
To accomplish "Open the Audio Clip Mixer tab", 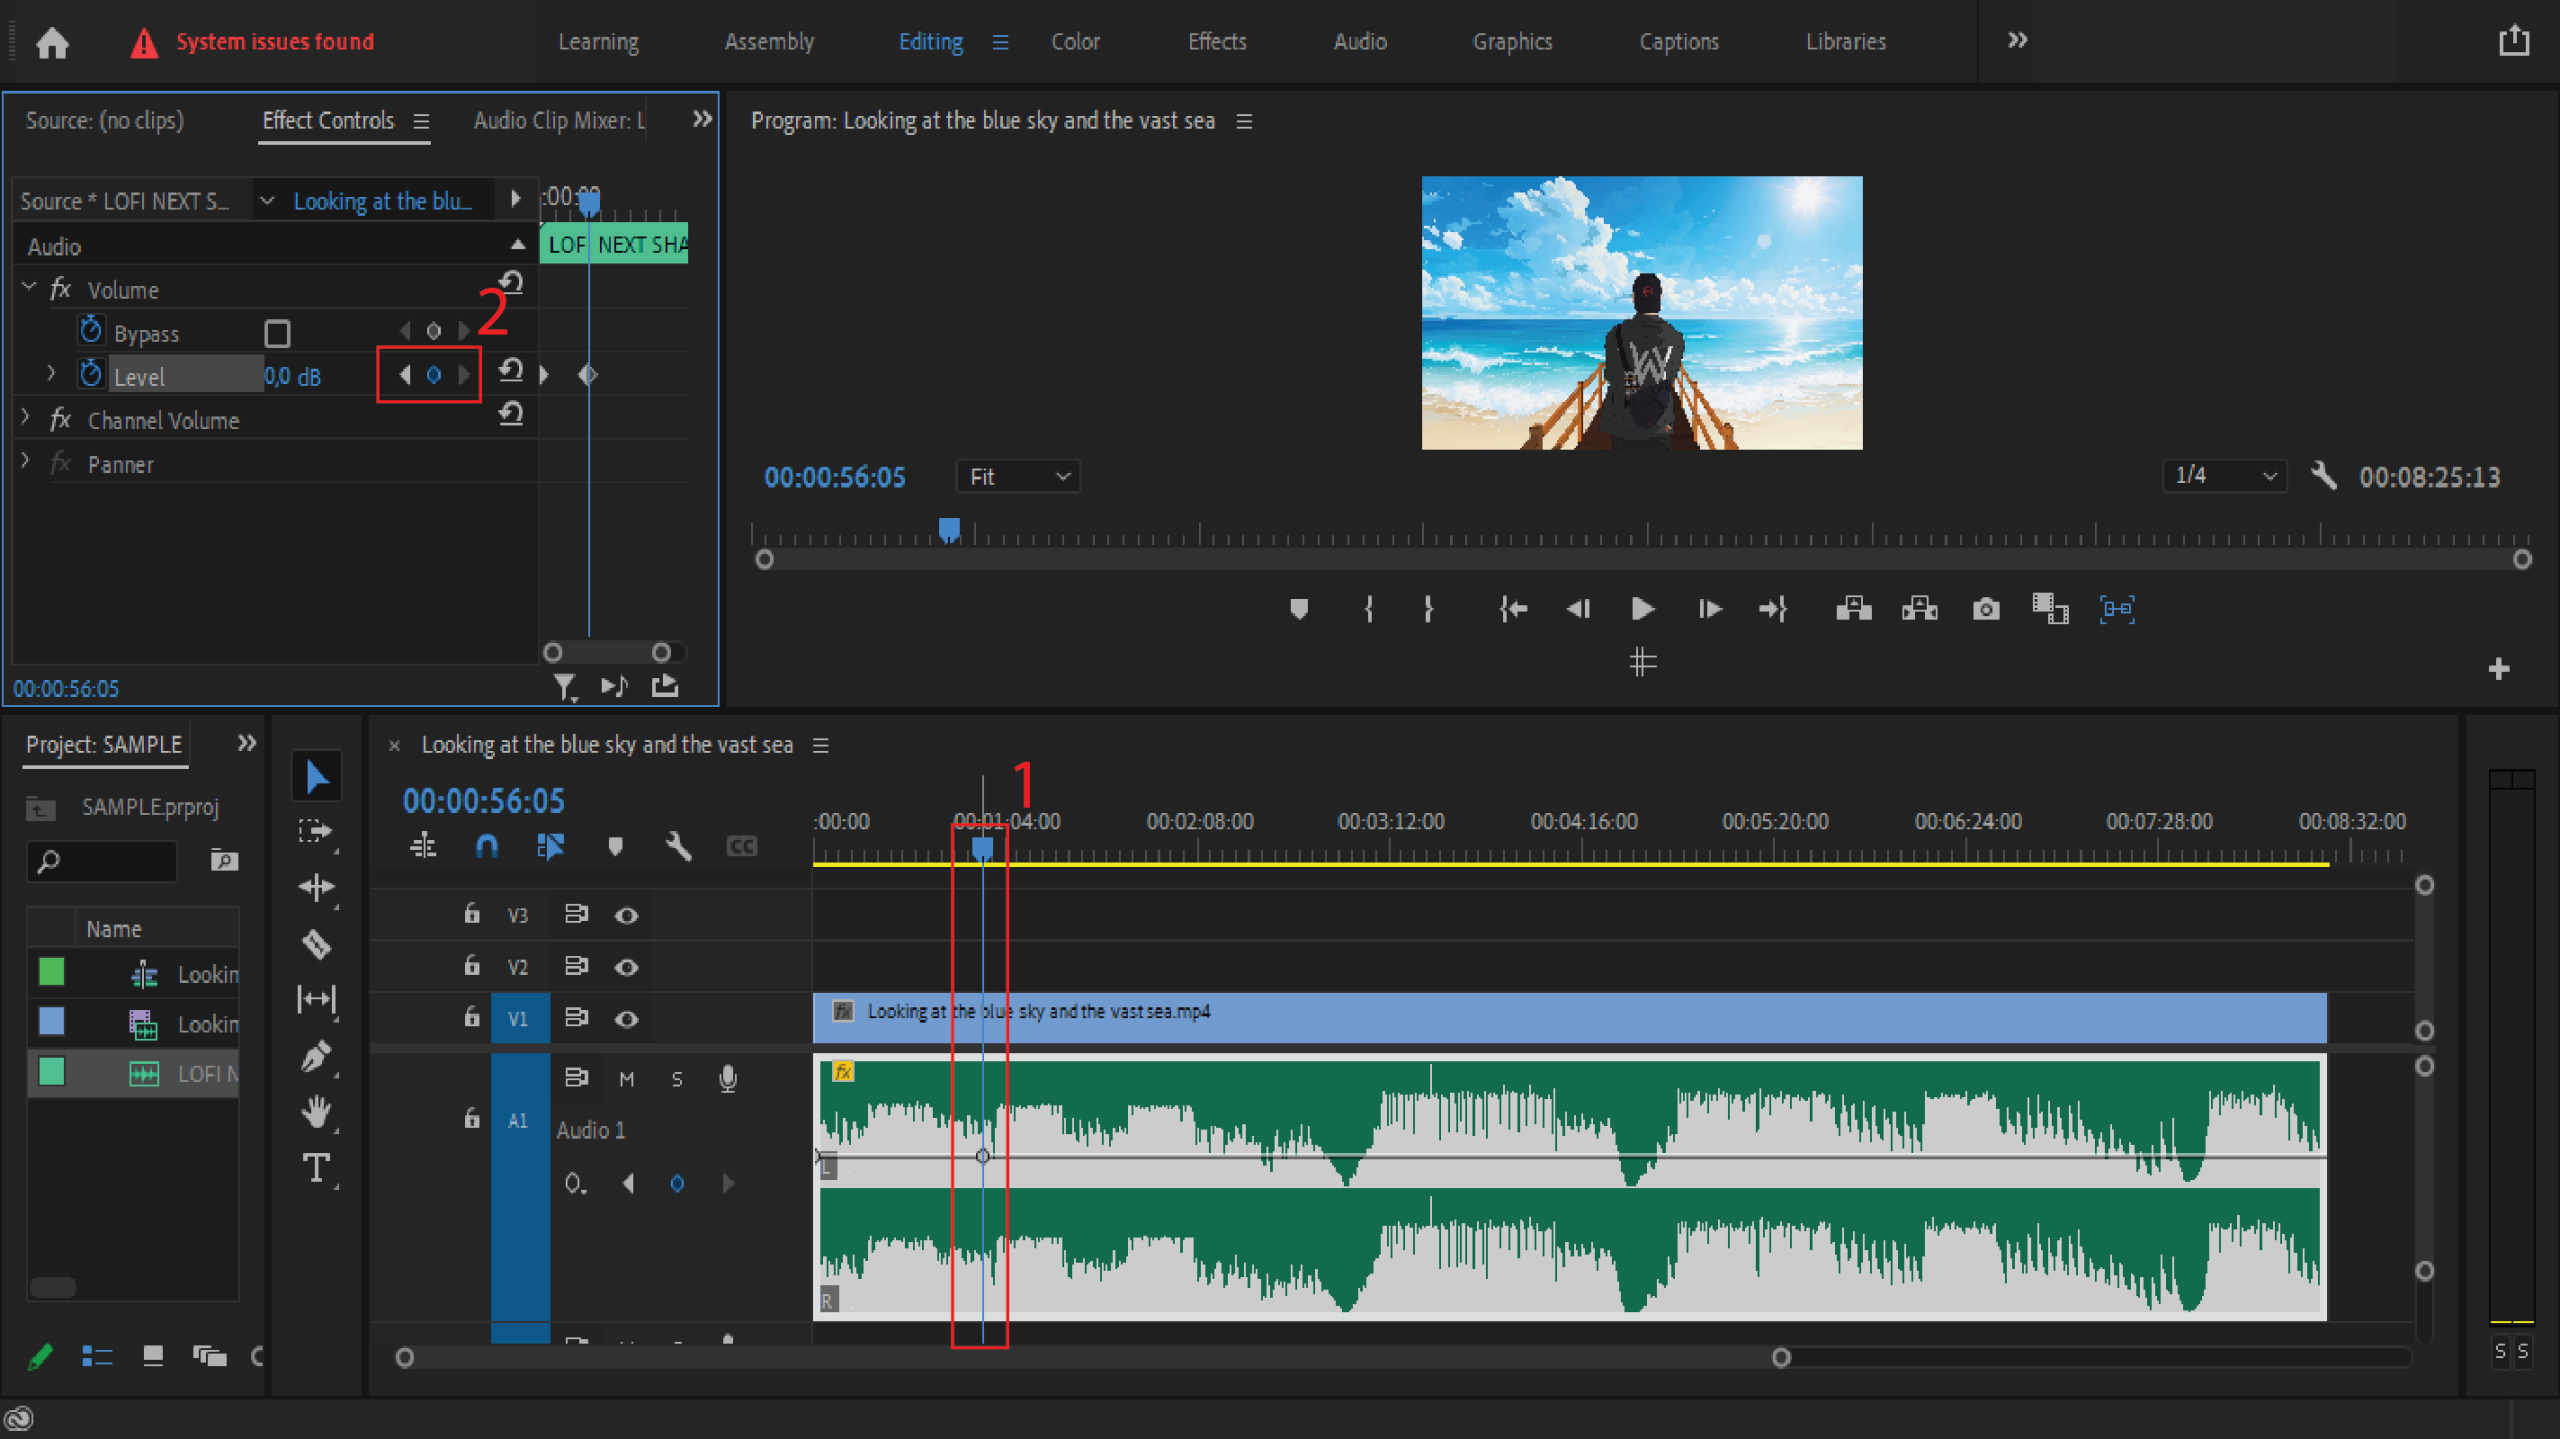I will (558, 121).
